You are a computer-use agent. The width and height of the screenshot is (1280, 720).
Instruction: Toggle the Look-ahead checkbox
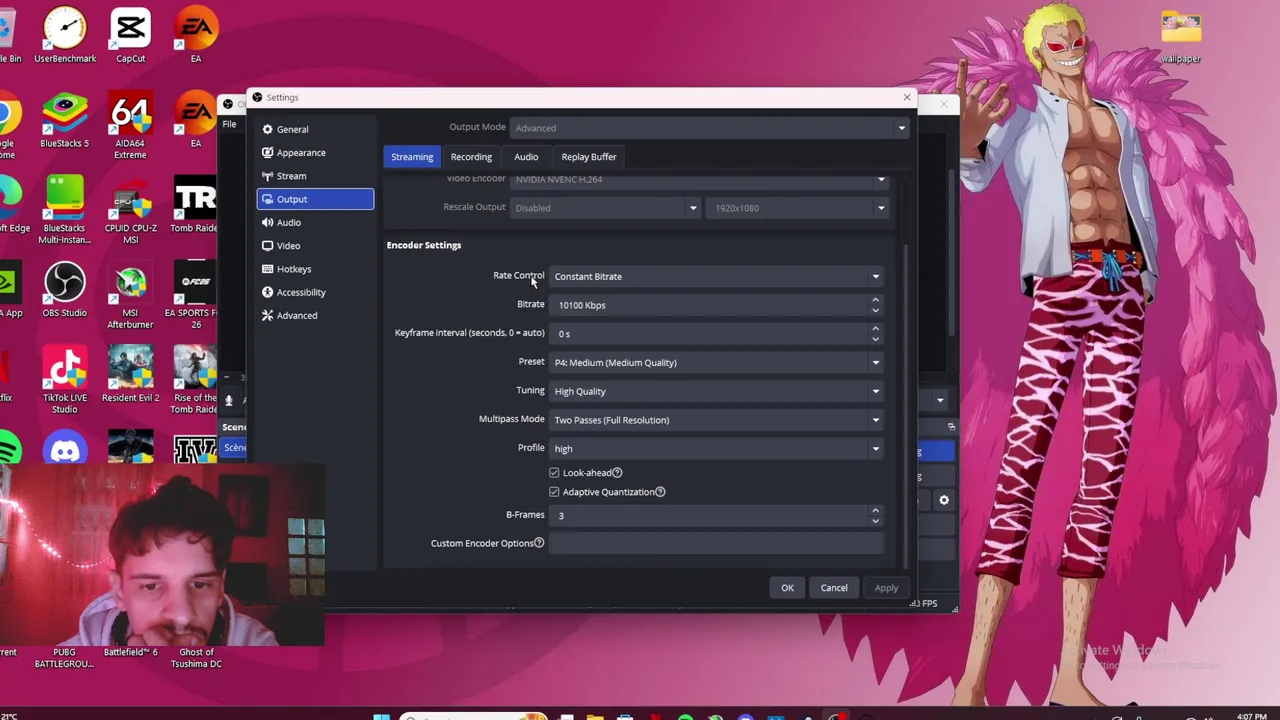554,473
